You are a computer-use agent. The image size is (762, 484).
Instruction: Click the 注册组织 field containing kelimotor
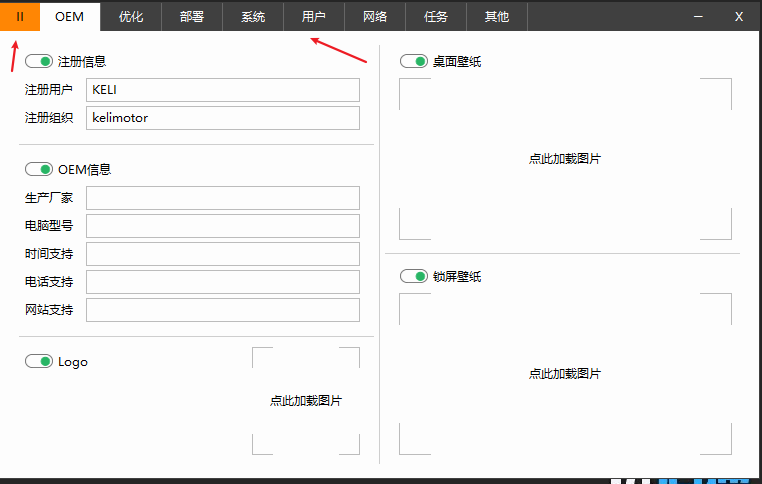pos(223,118)
